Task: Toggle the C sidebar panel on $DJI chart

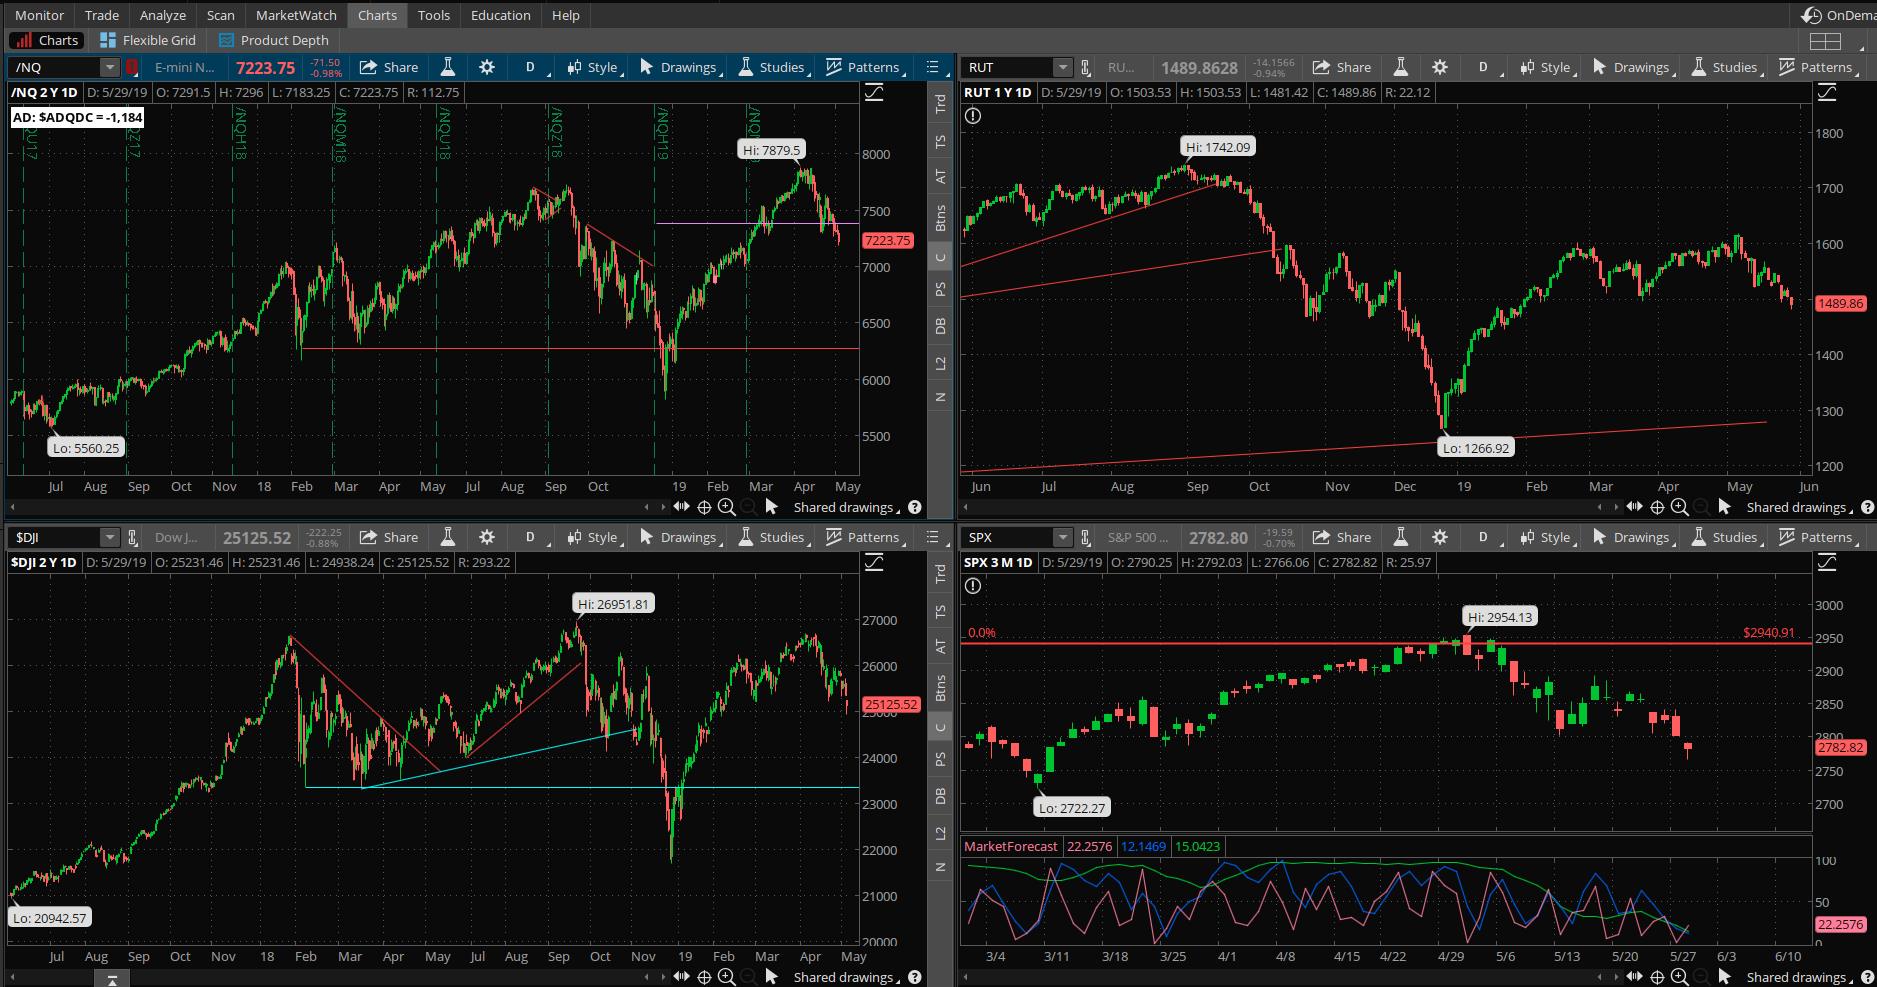Action: pos(940,726)
